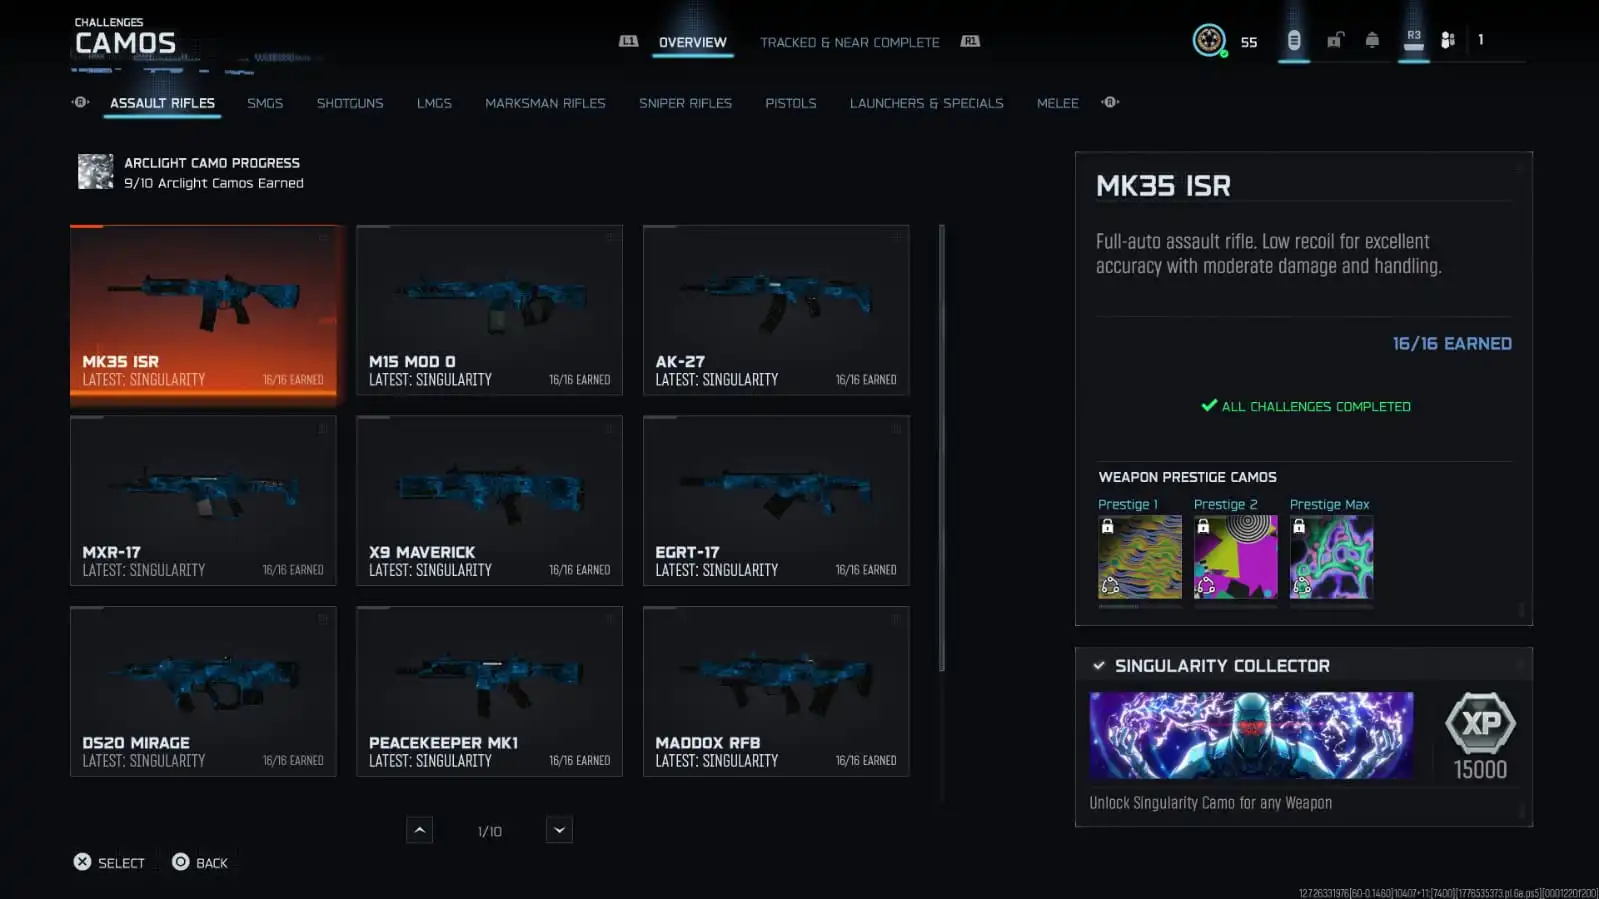This screenshot has width=1599, height=899.
Task: Open the player emblem profile icon
Action: coord(1209,40)
